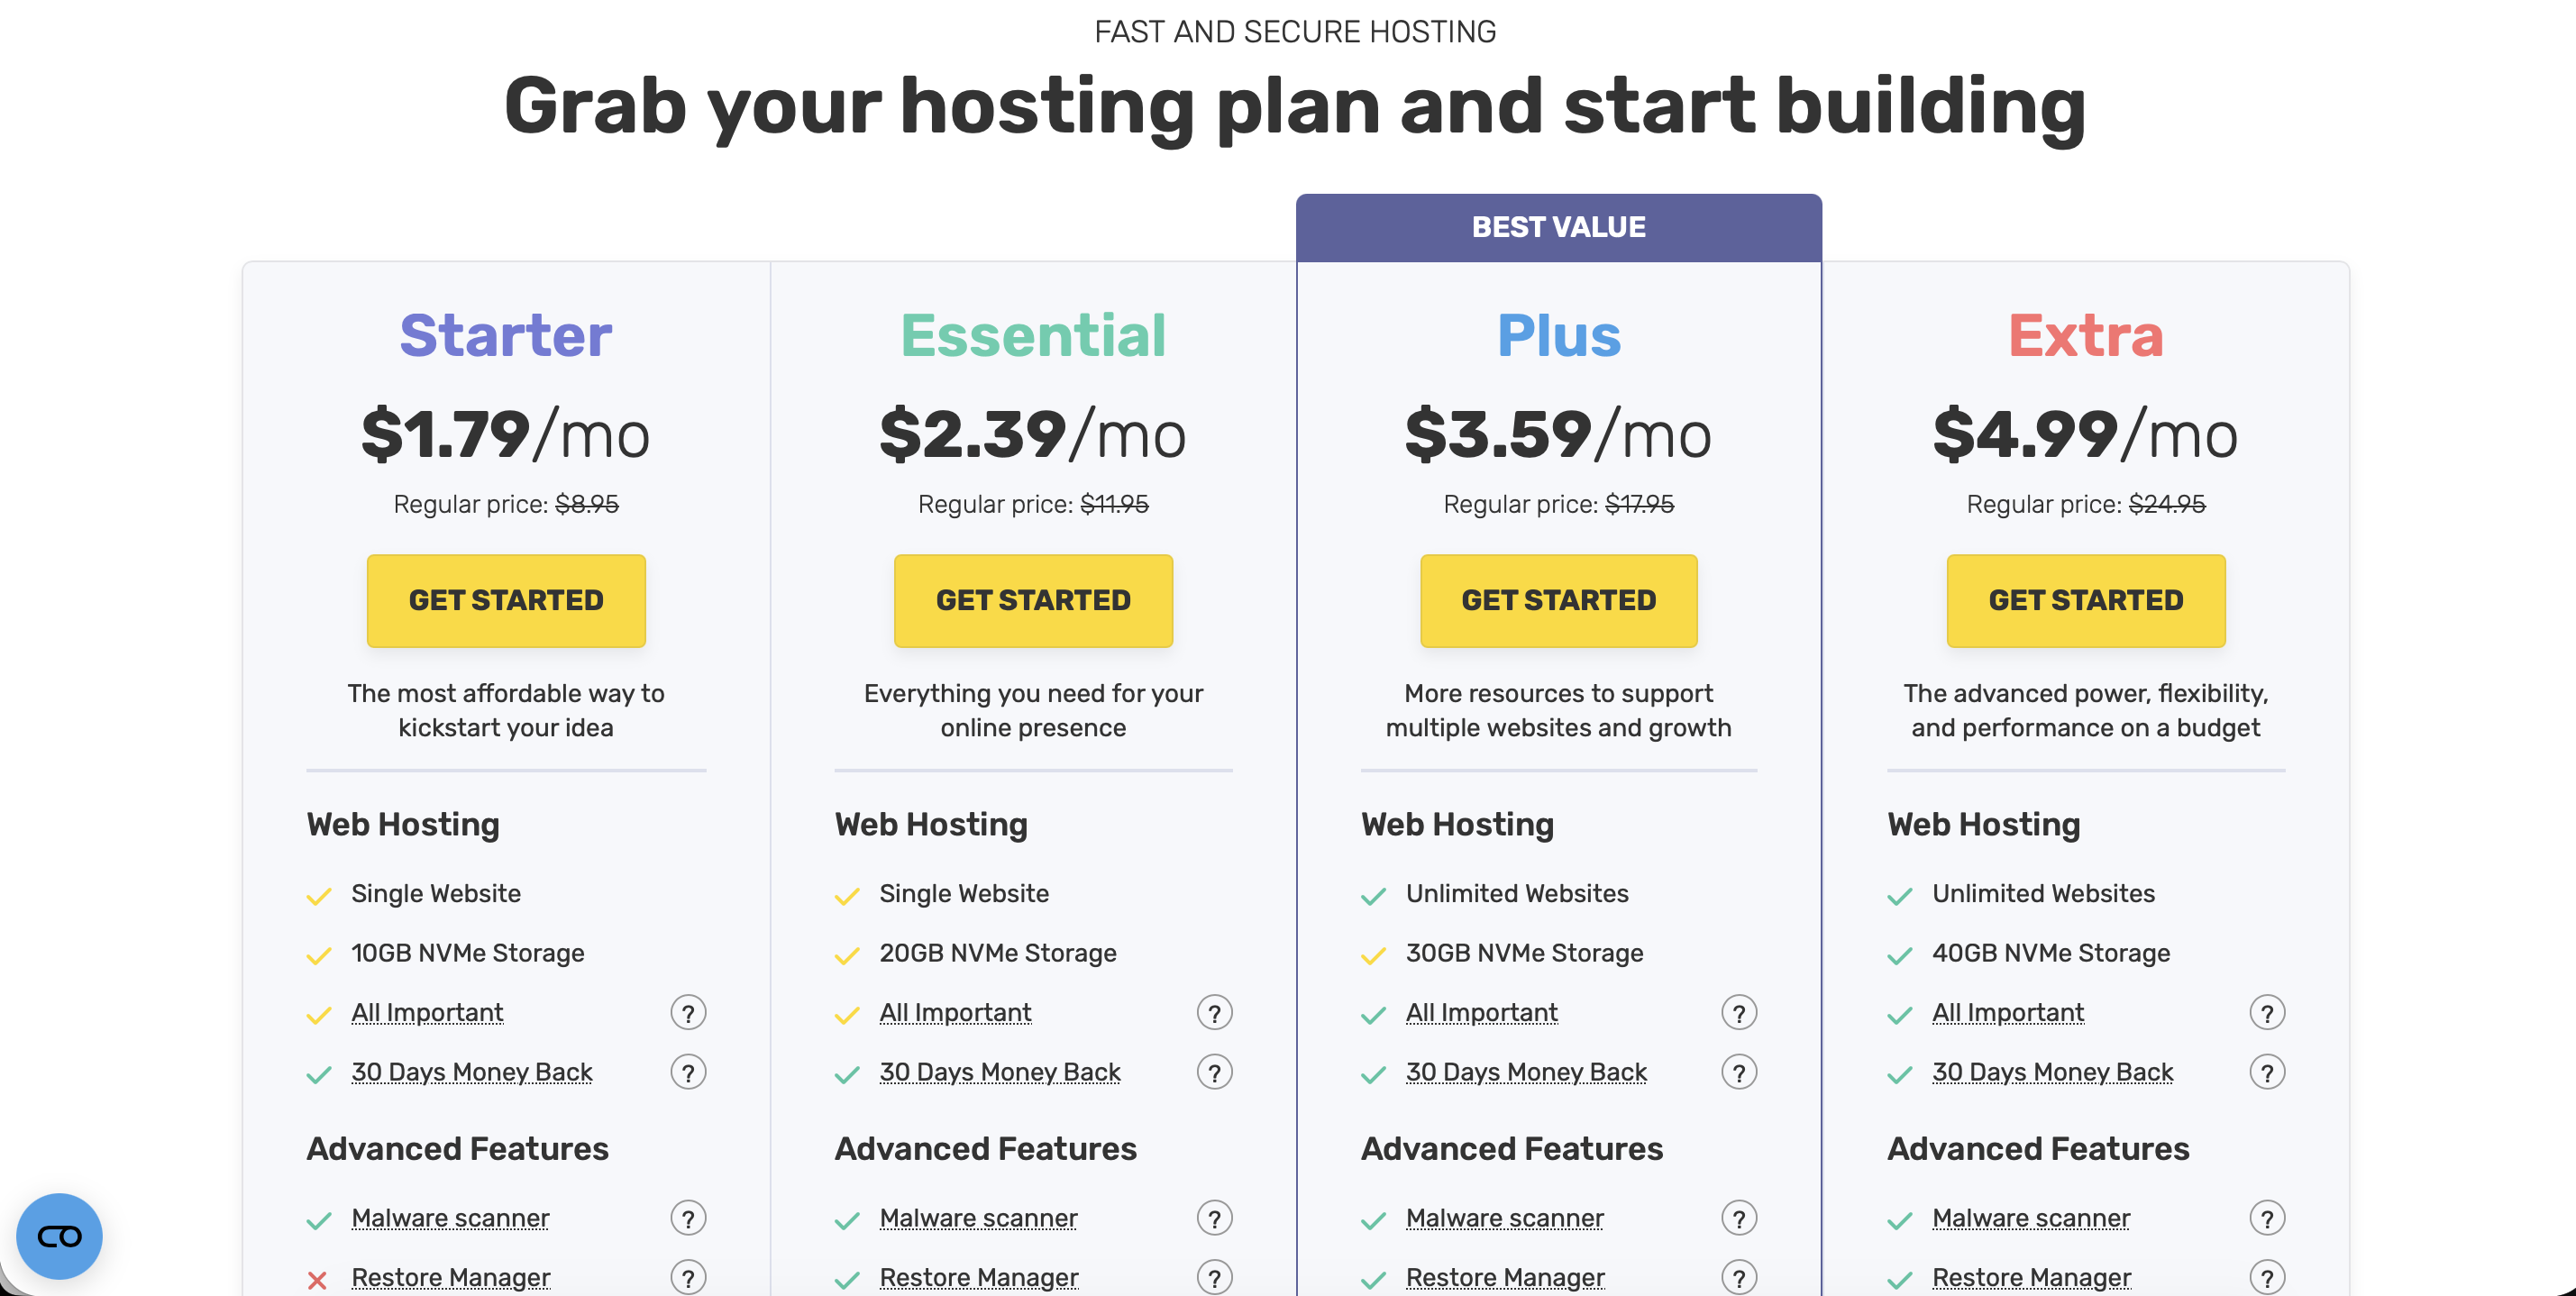This screenshot has width=2576, height=1296.
Task: Select the Extra plan title heading
Action: click(x=2086, y=335)
